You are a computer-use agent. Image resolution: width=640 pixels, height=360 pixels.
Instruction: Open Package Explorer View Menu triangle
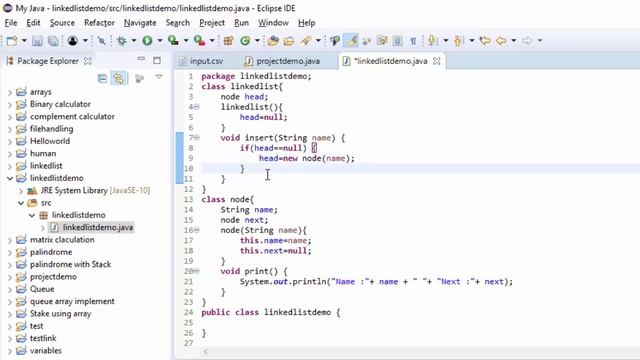159,77
